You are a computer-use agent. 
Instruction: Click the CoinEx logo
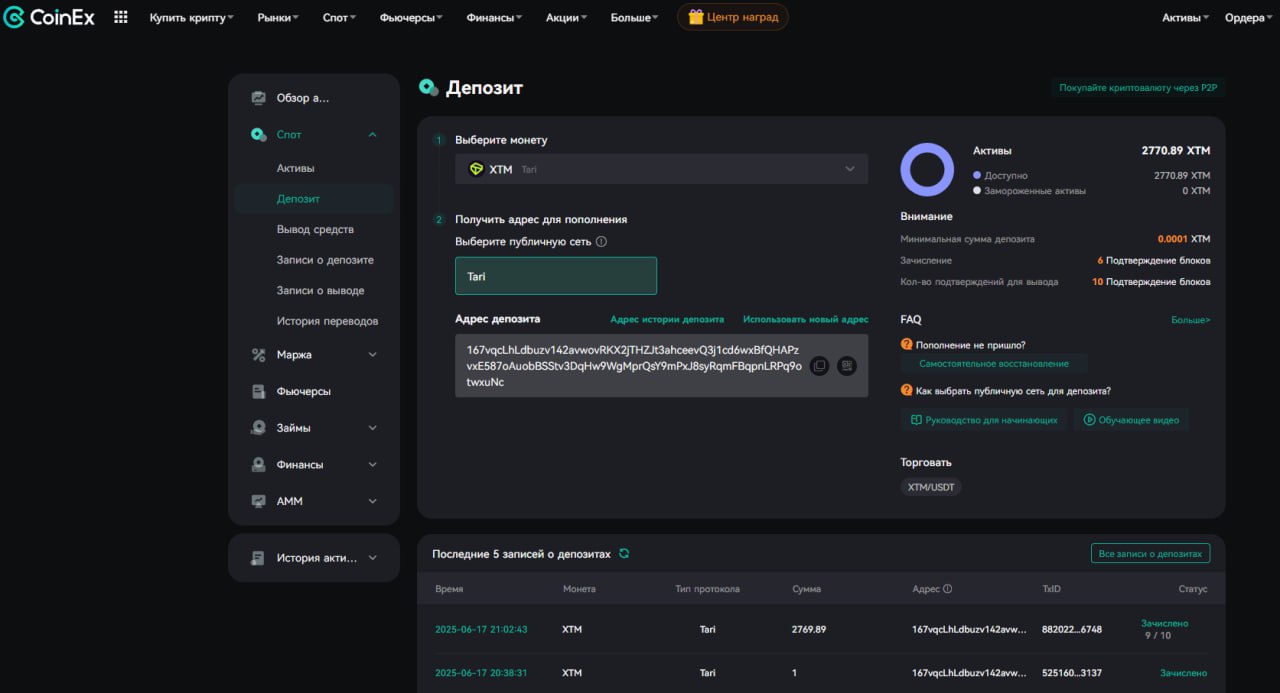(x=49, y=17)
